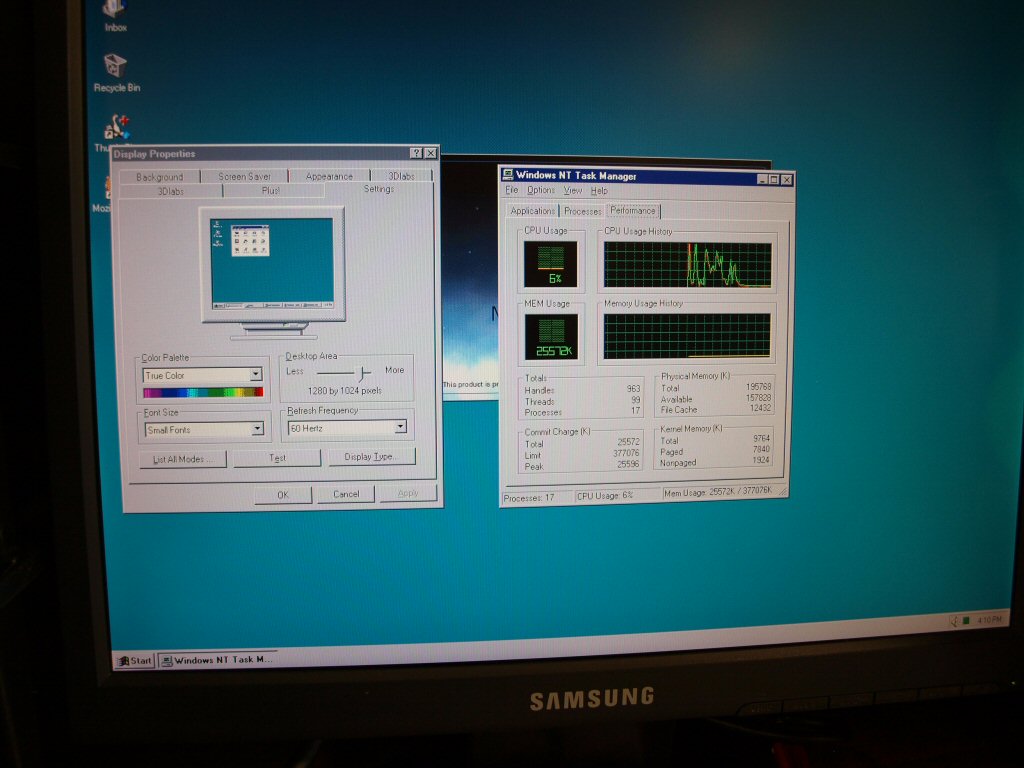Screen dimensions: 1024x768
Task: Confirm Display Properties with OK
Action: point(283,494)
